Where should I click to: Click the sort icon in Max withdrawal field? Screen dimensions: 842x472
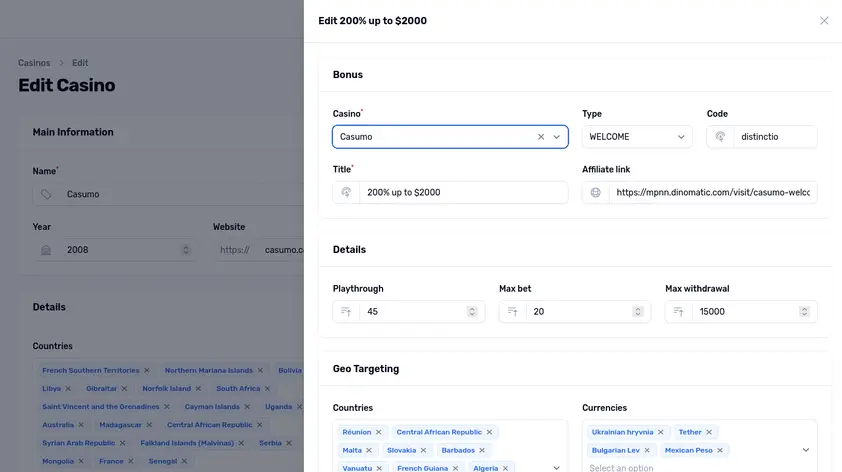click(x=678, y=311)
